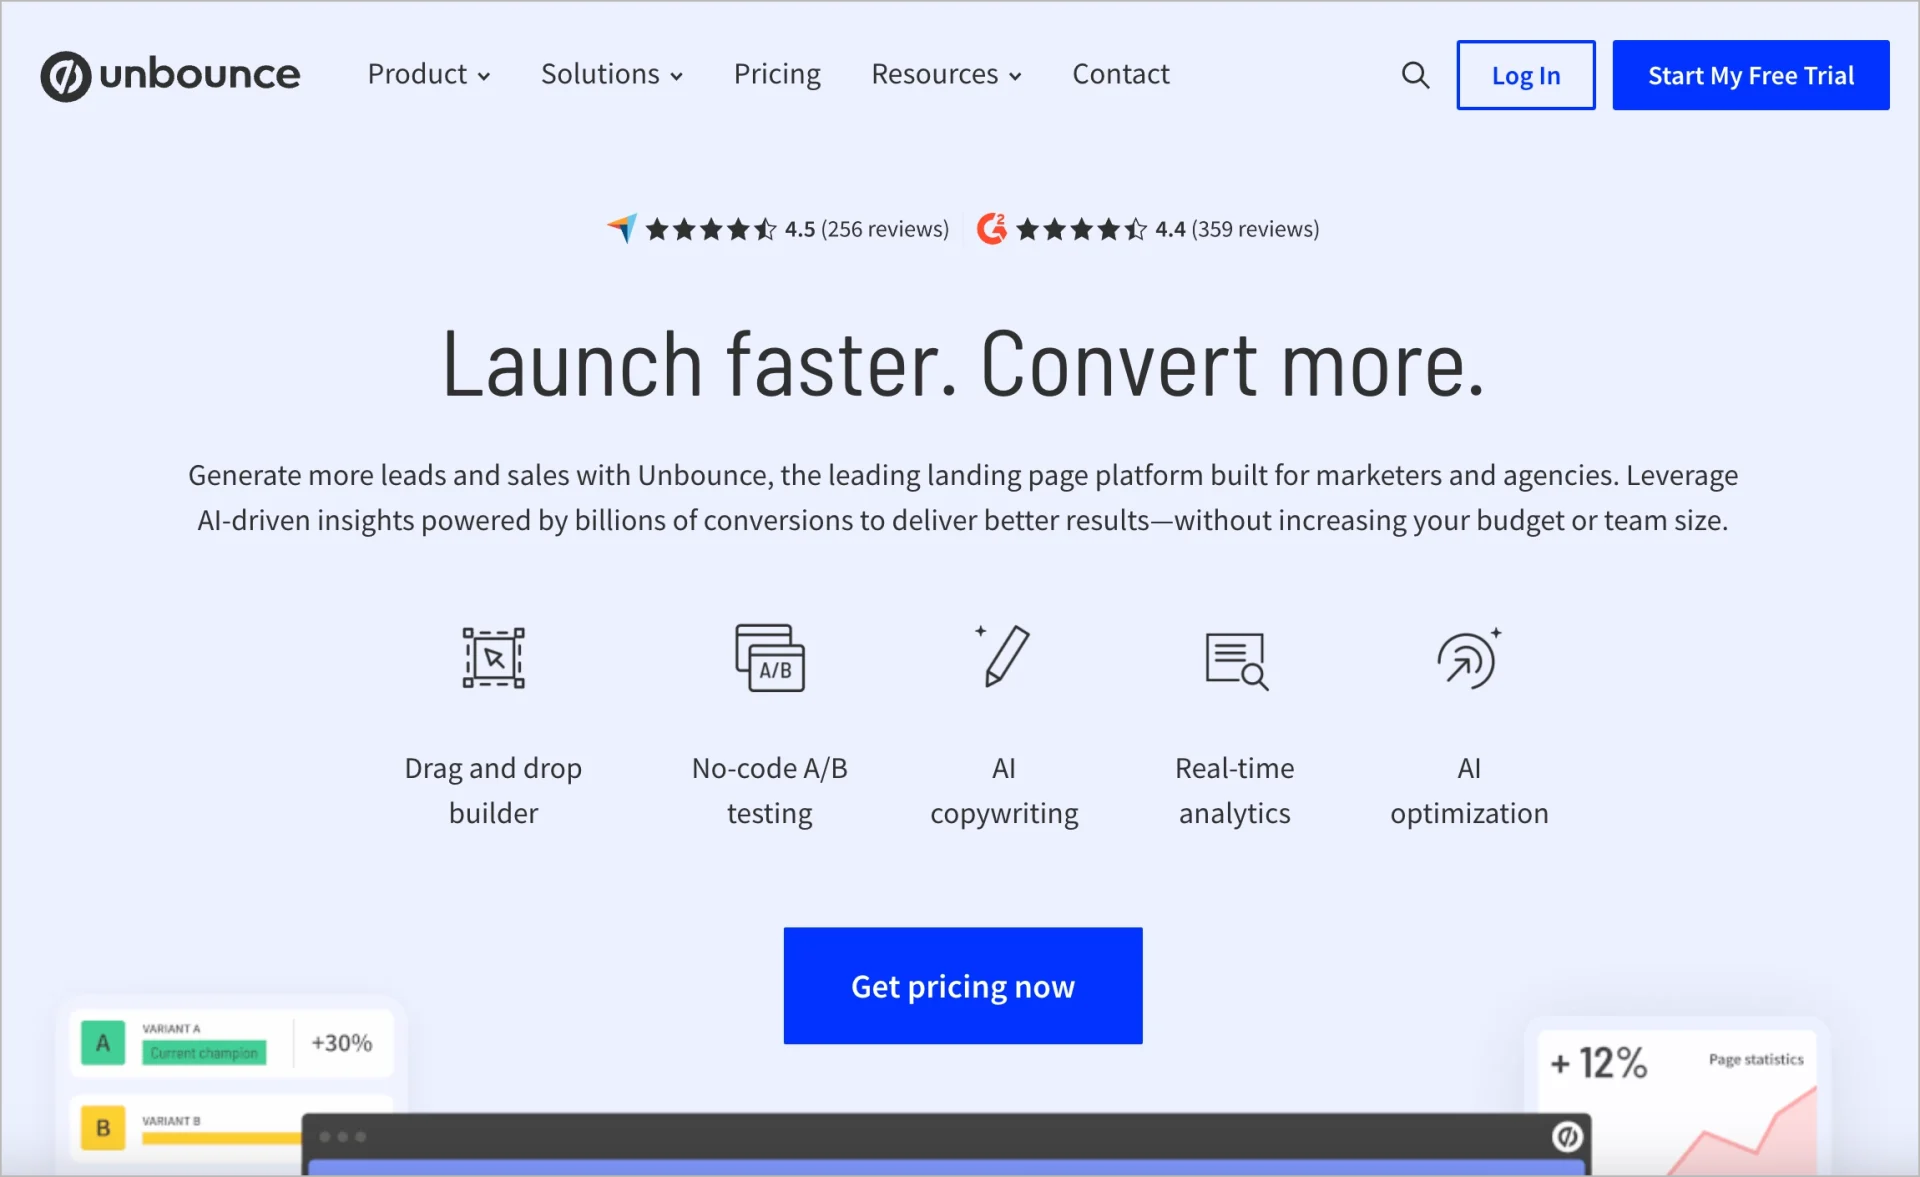Click the Unbounce logo
Image resolution: width=1920 pixels, height=1177 pixels.
tap(170, 75)
